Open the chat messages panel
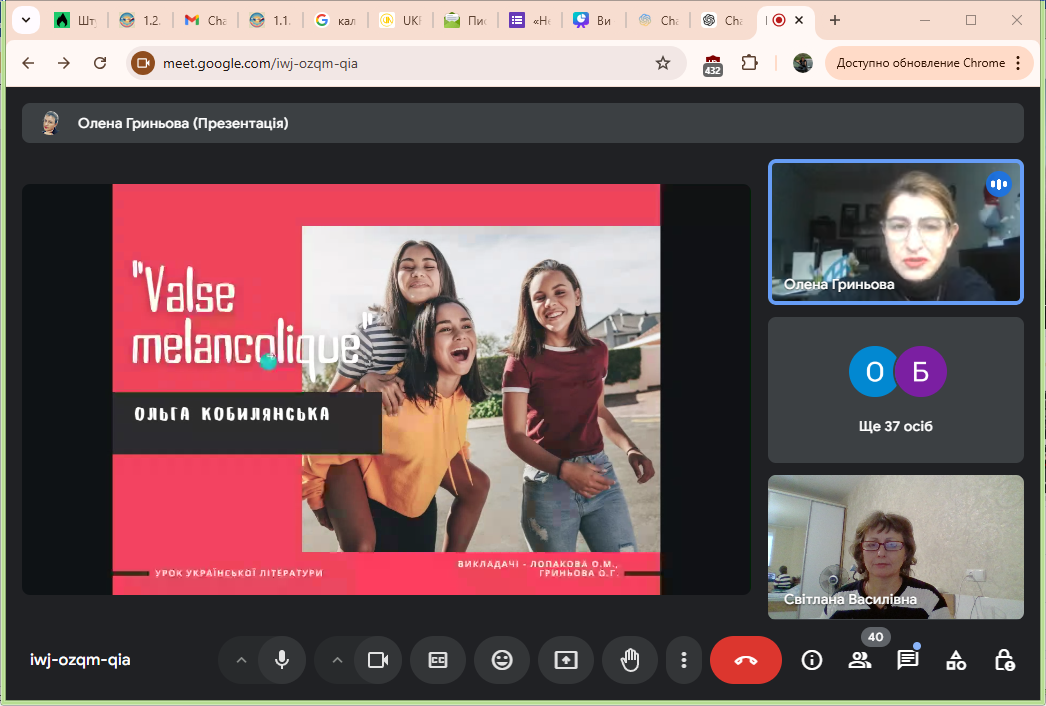Image resolution: width=1046 pixels, height=706 pixels. [907, 660]
